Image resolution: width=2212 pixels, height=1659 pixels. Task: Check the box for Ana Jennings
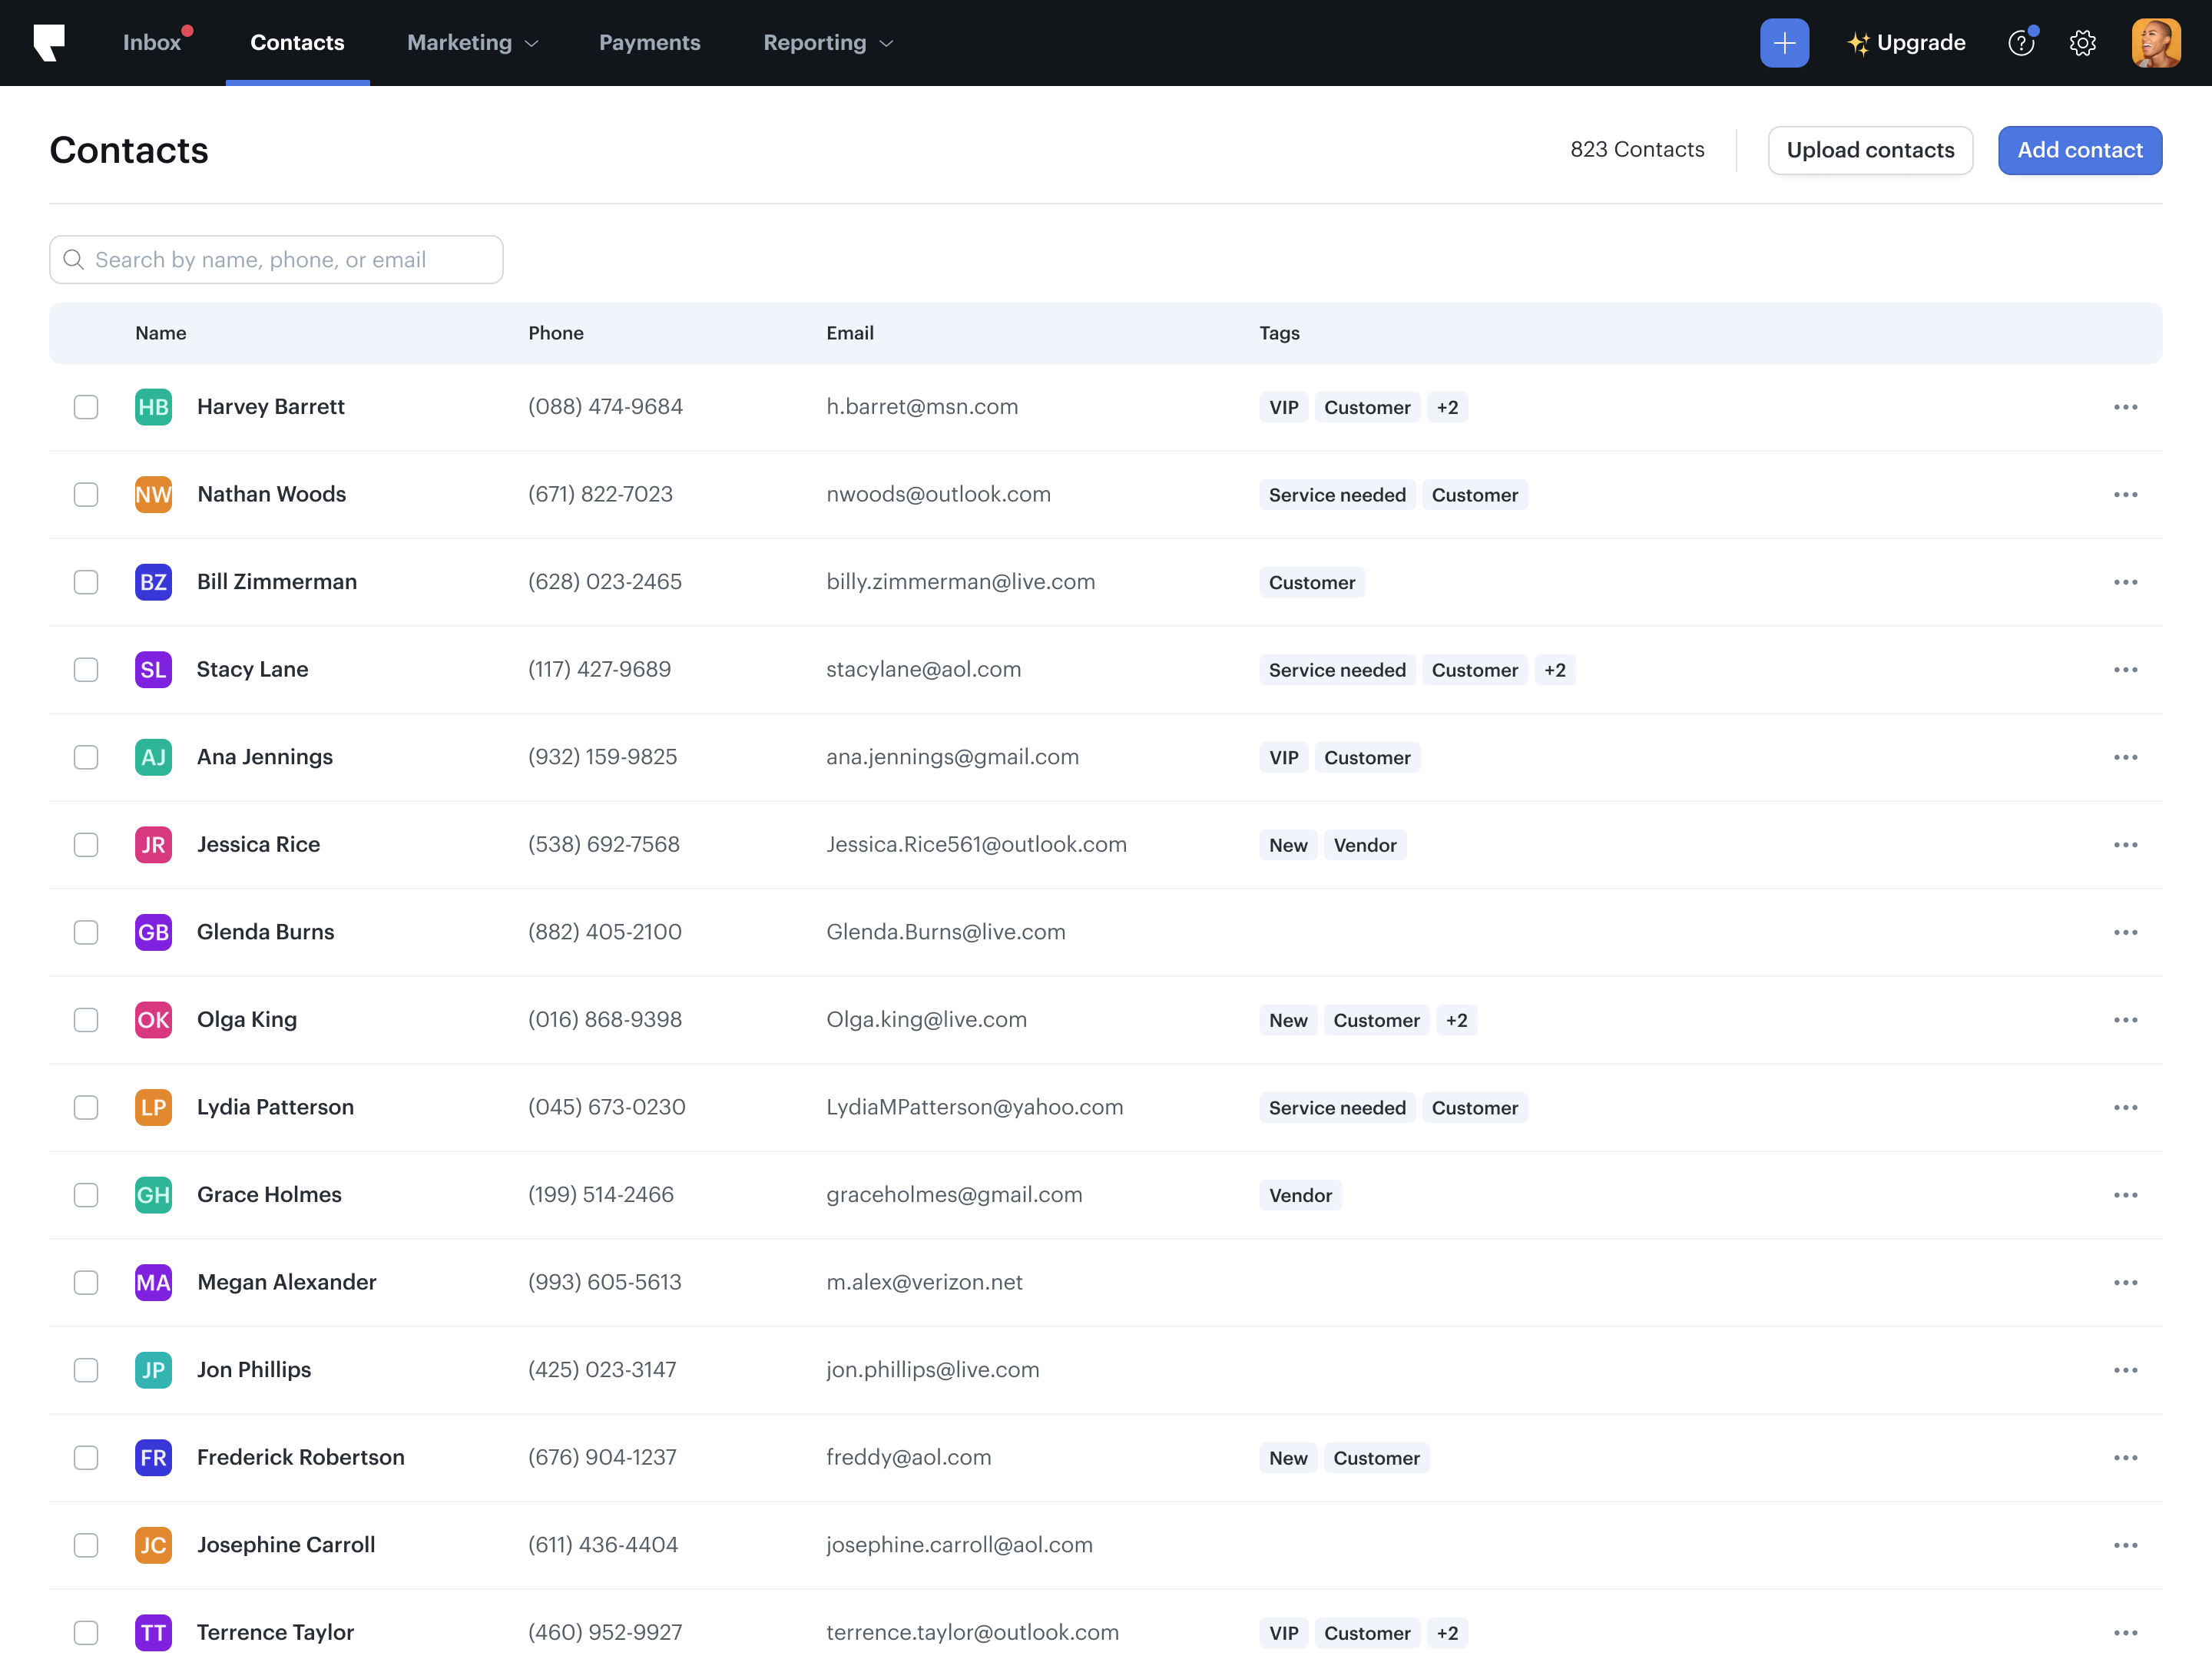[x=86, y=757]
